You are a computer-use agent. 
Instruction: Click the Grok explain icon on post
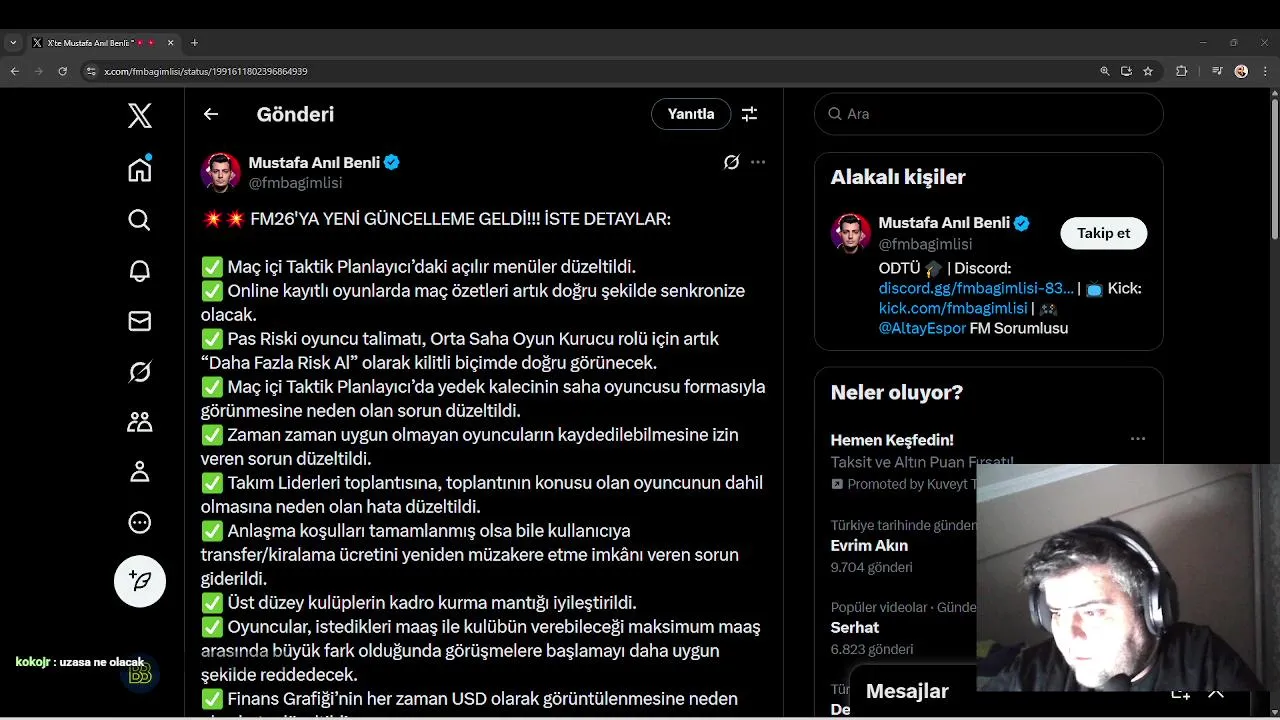tap(732, 162)
